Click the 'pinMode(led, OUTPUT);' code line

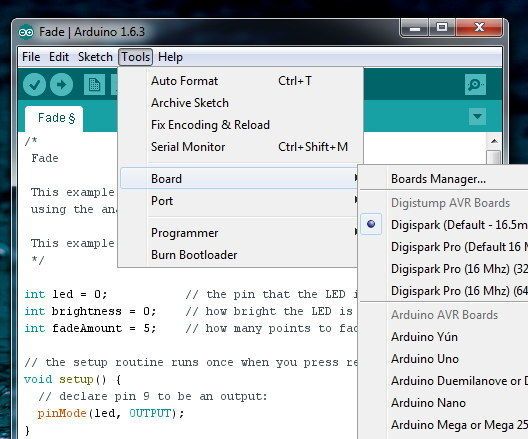pos(111,413)
